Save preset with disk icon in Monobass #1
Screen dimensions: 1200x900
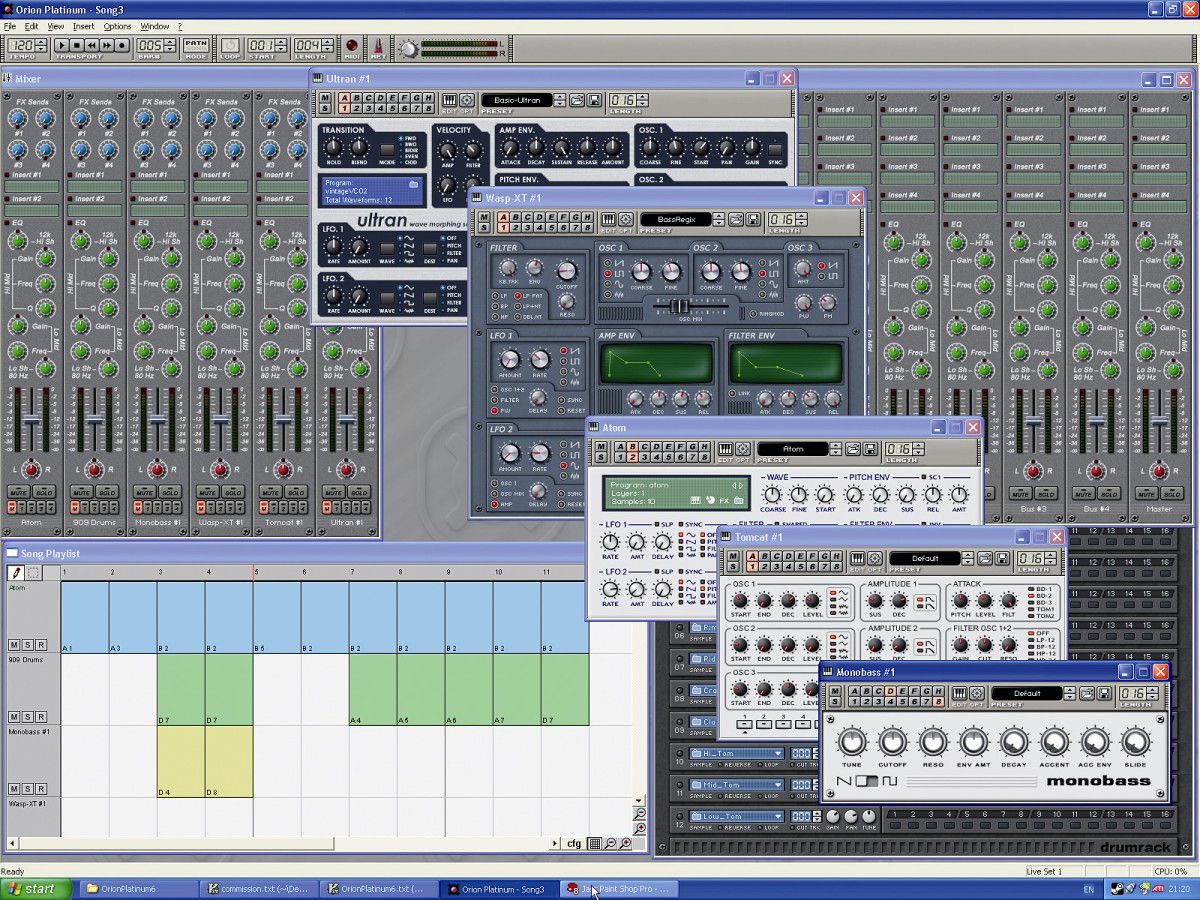[1104, 693]
